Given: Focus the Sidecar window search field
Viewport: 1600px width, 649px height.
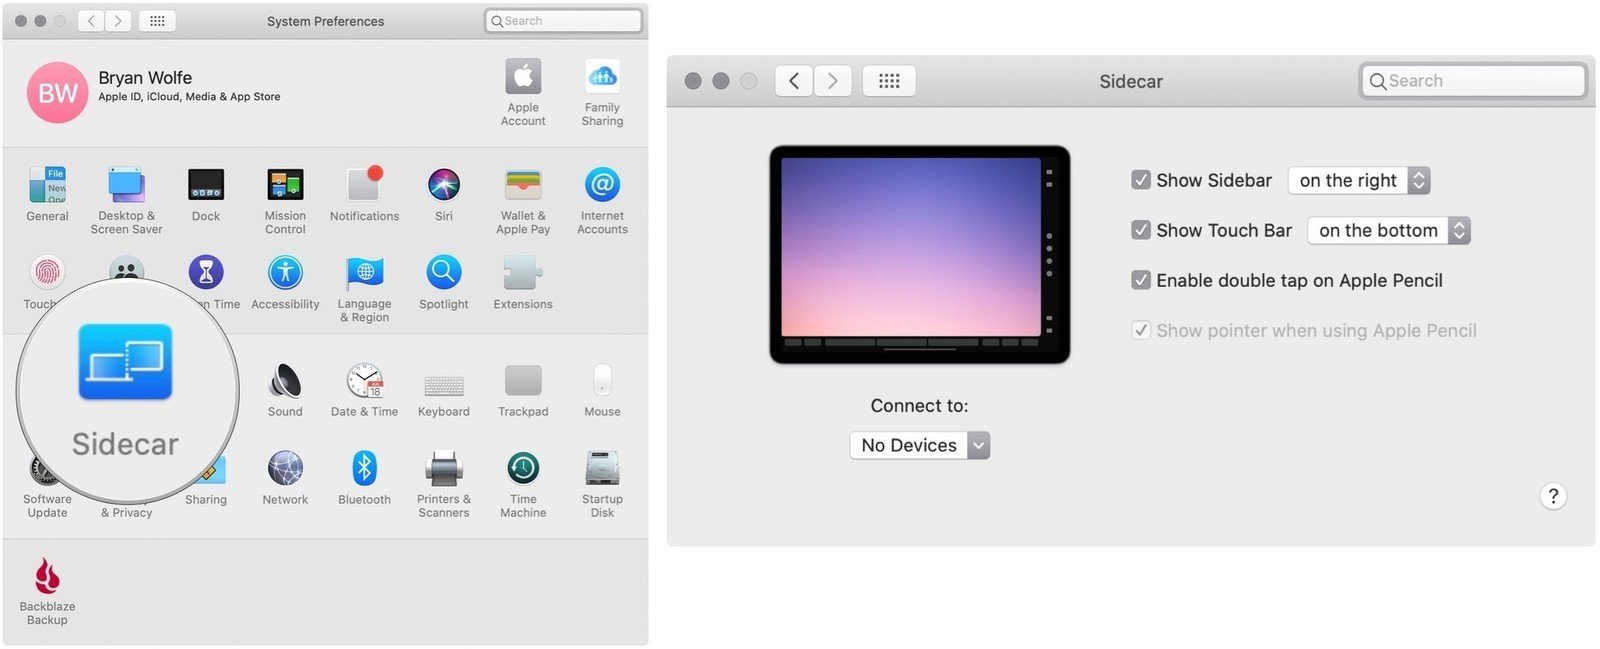Looking at the screenshot, I should (x=1473, y=81).
